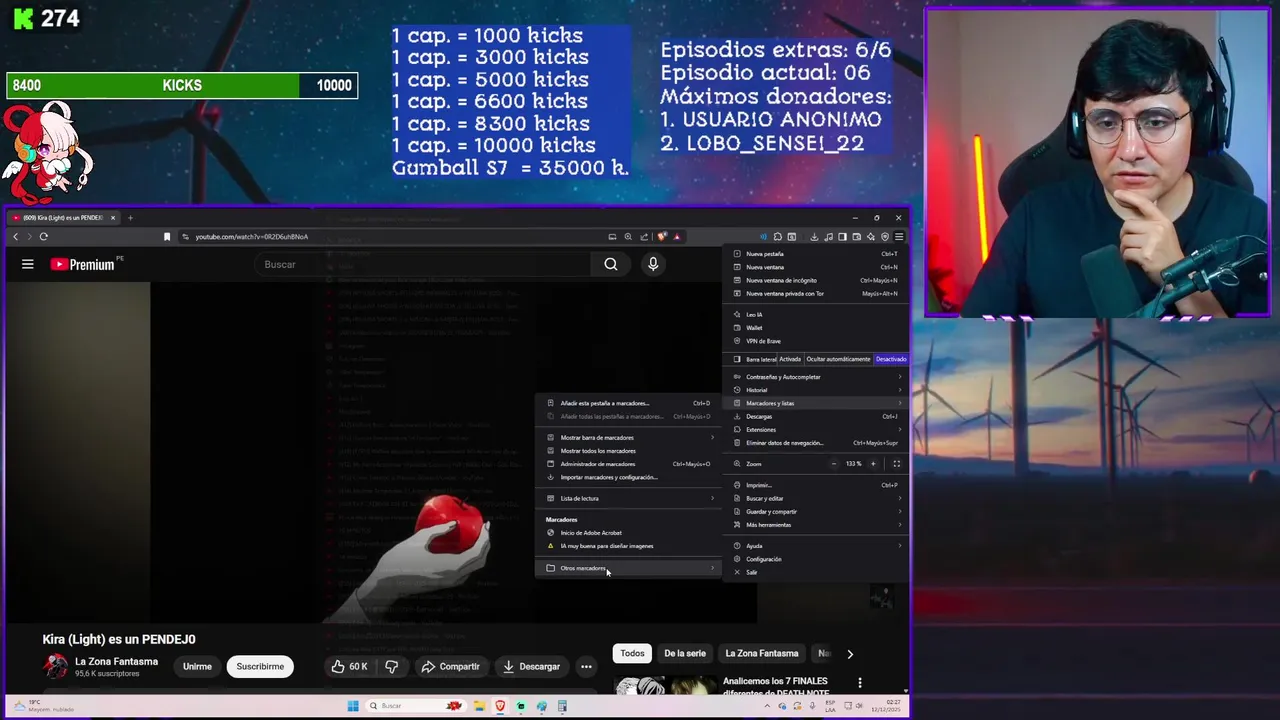Click the Brave Rewards triangle icon
This screenshot has height=720, width=1280.
point(677,237)
